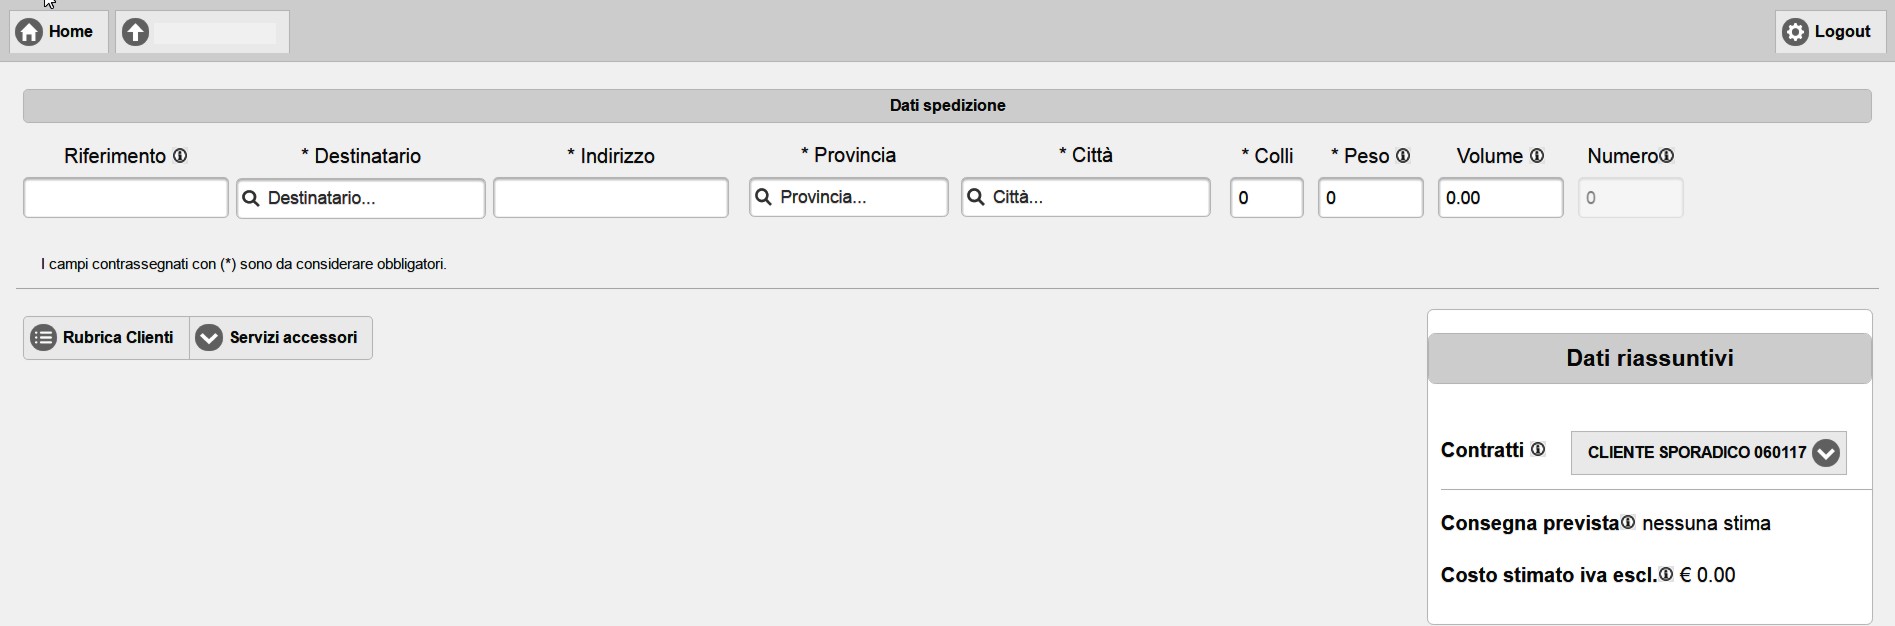Click the up arrow upload icon
Screen dimensions: 1895x626
click(x=136, y=32)
